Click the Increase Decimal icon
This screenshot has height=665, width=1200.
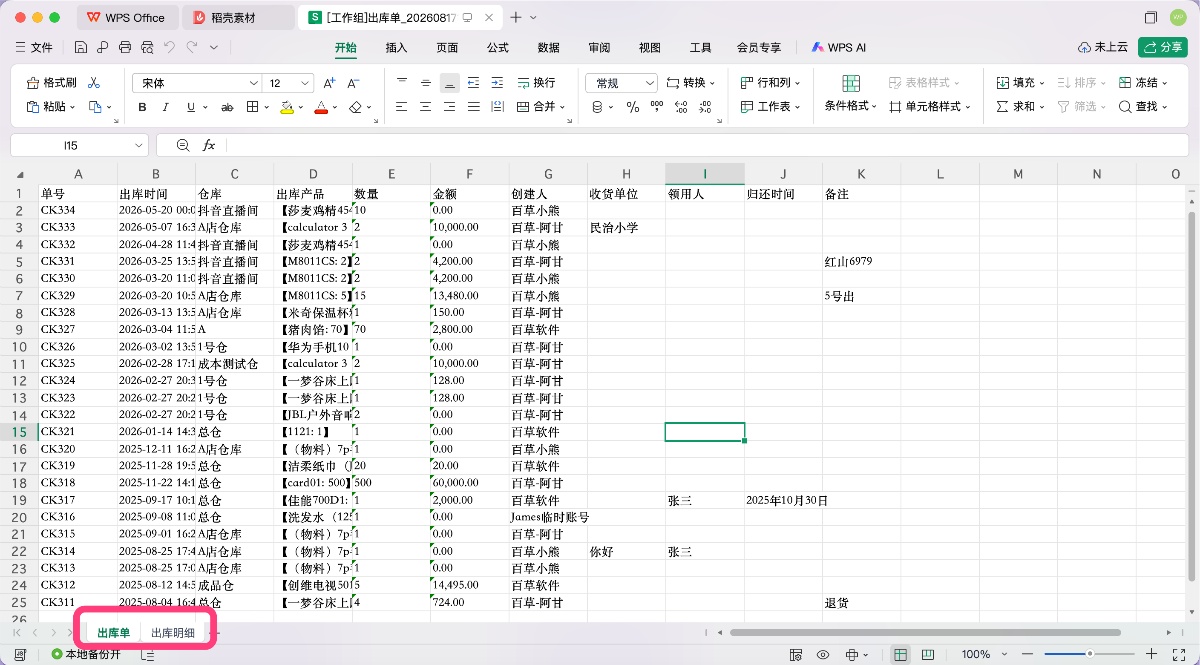click(x=682, y=107)
